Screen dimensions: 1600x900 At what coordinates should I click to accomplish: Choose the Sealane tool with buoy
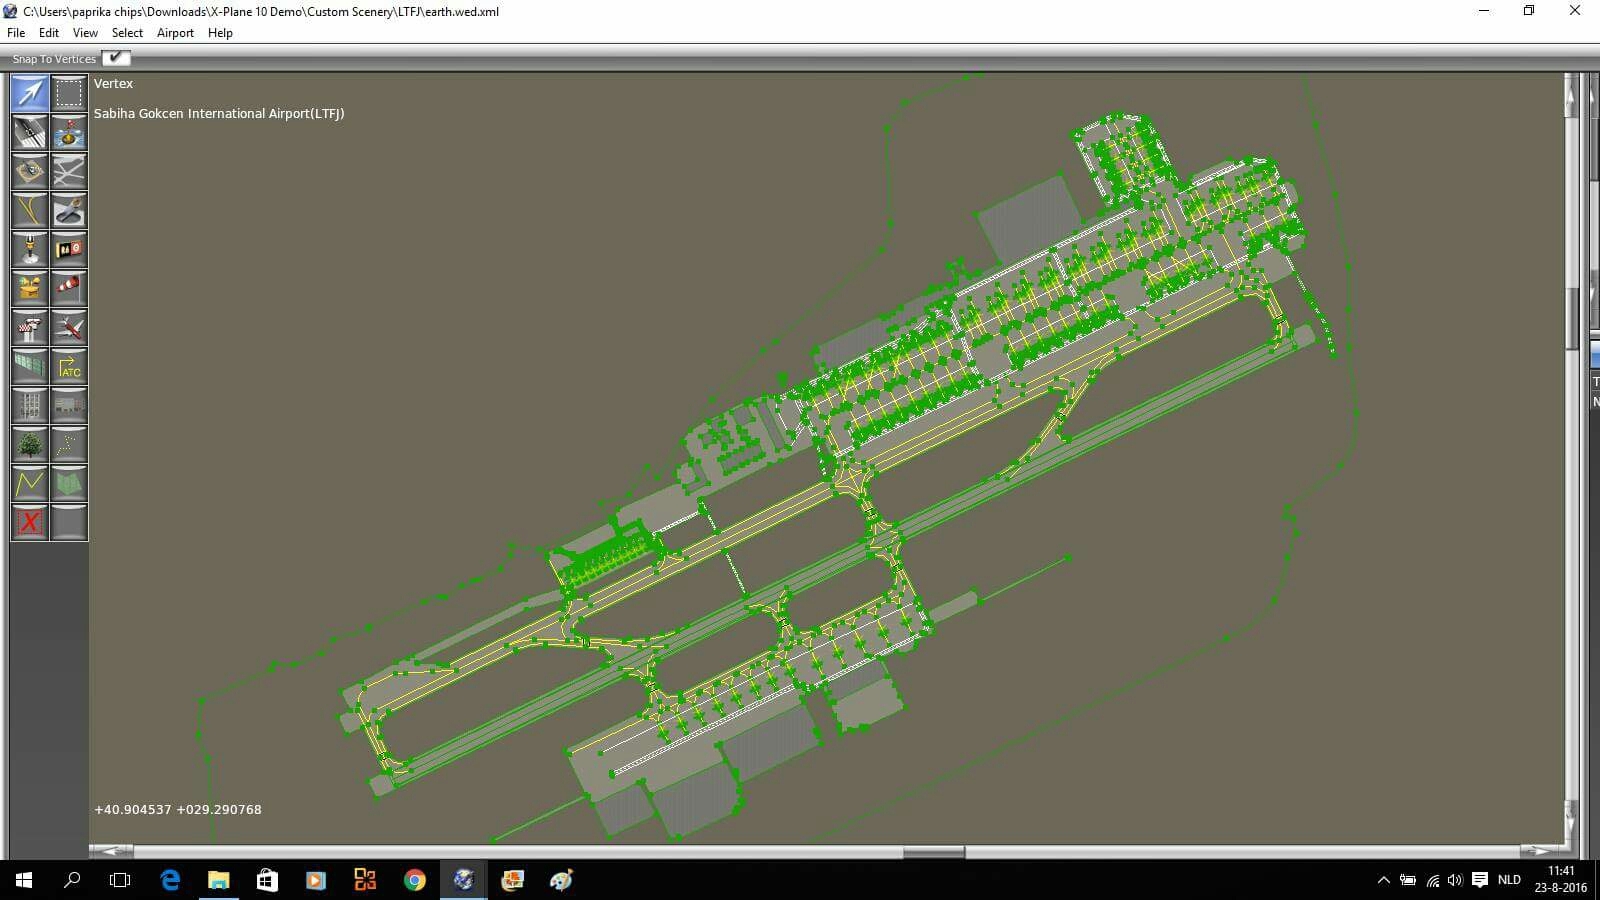point(69,132)
